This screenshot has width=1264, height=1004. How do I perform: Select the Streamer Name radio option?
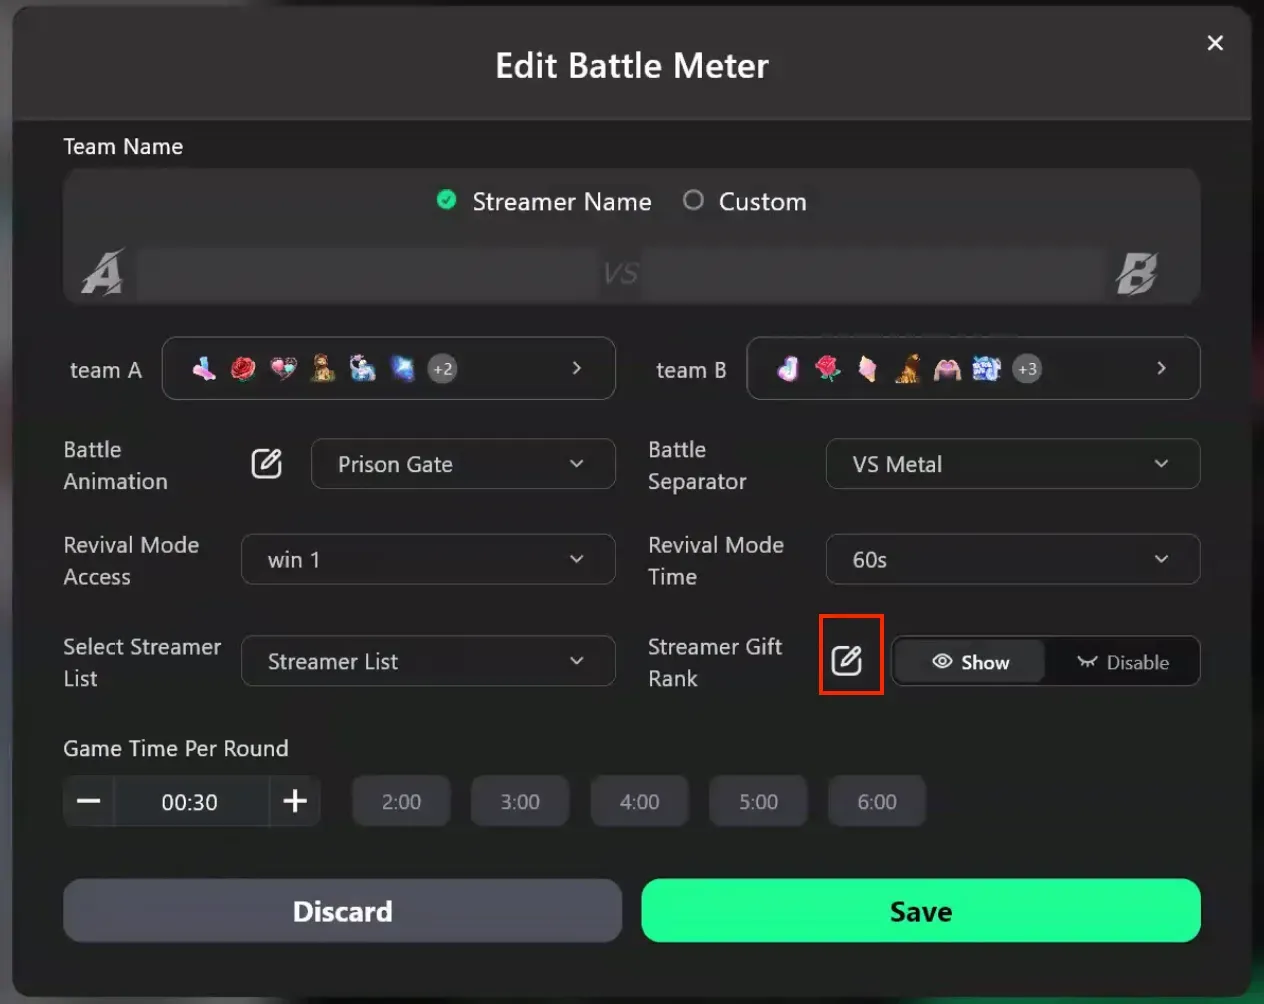point(447,200)
